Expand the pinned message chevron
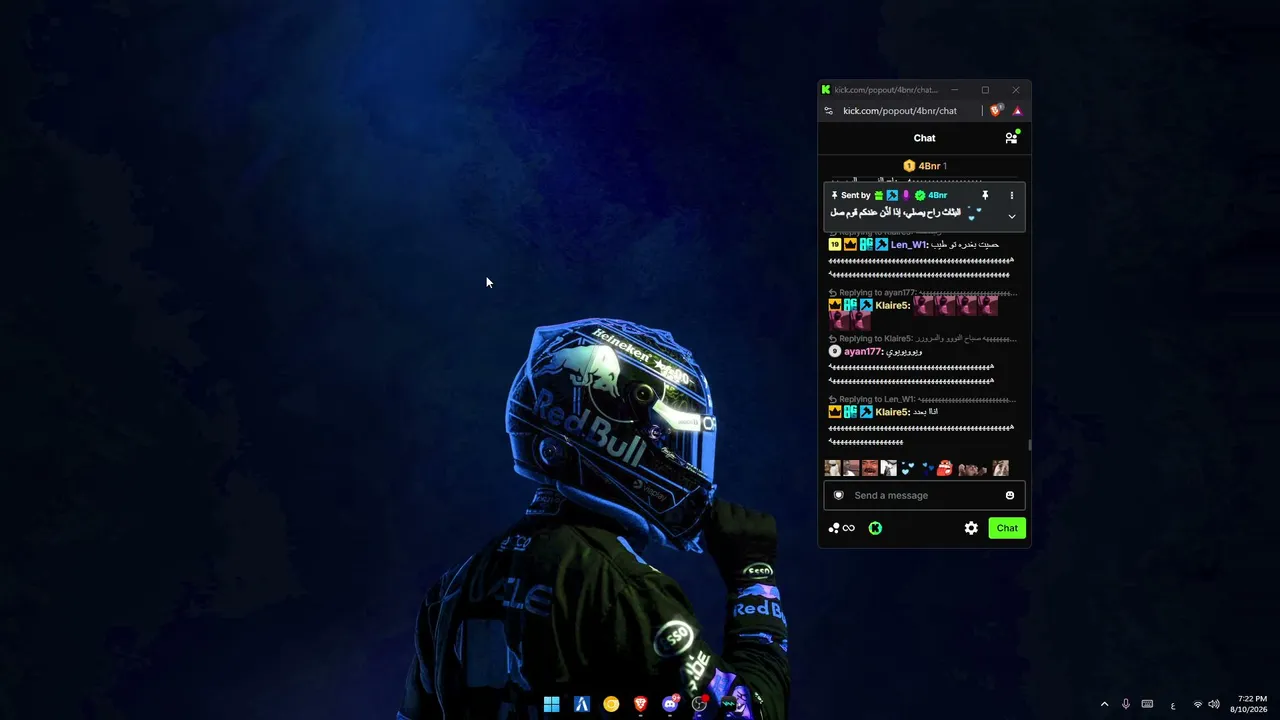 point(1011,216)
